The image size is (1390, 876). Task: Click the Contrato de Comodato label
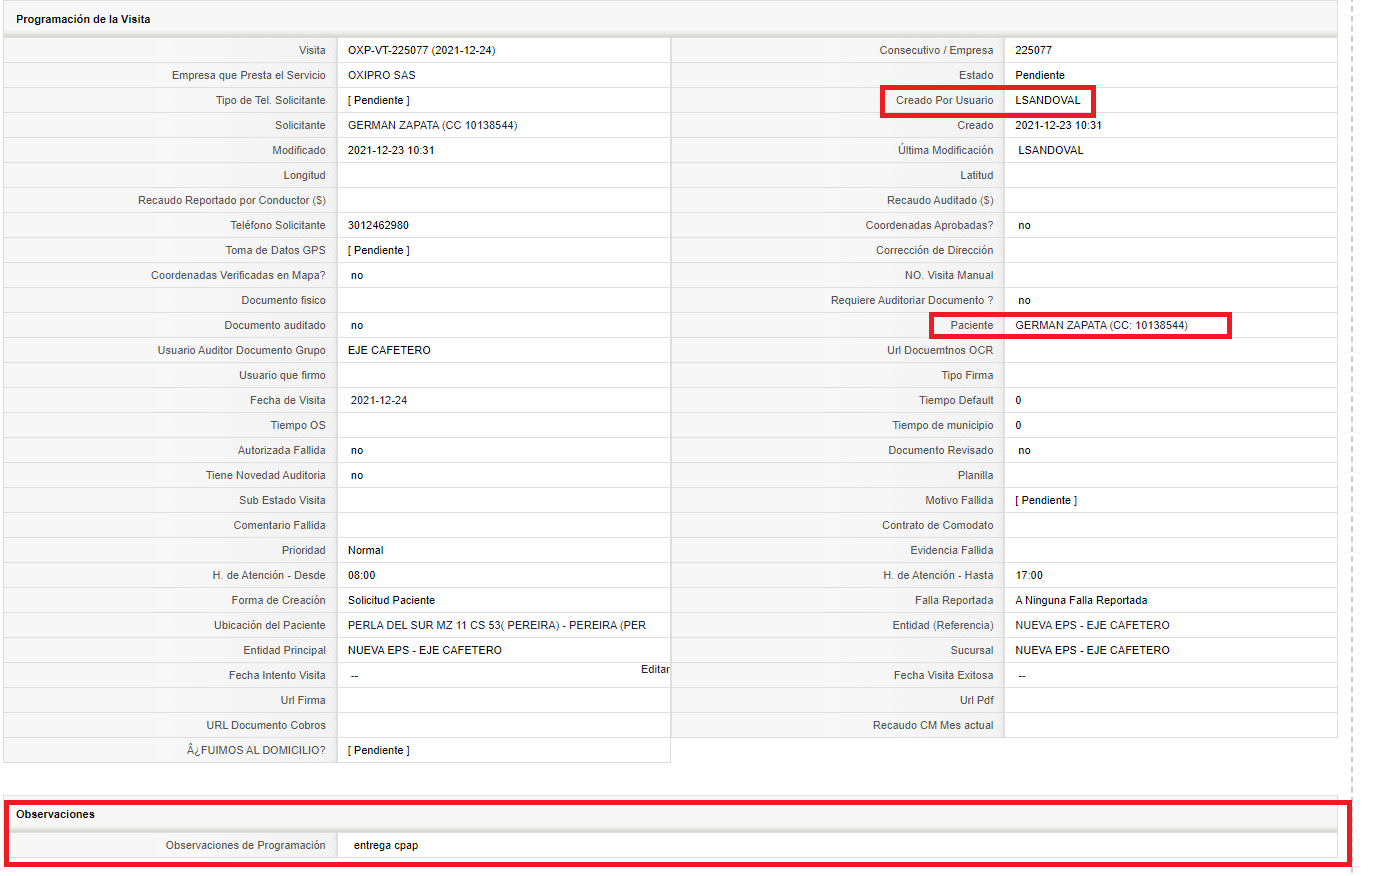pos(938,525)
